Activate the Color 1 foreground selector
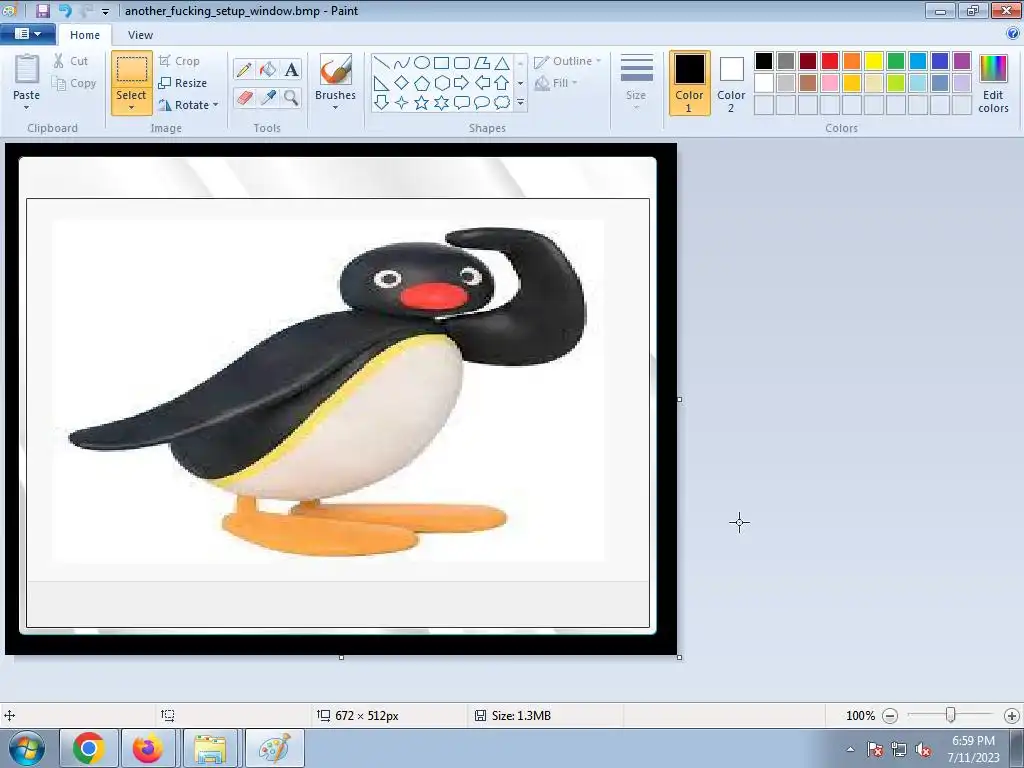Image resolution: width=1024 pixels, height=768 pixels. pos(689,83)
